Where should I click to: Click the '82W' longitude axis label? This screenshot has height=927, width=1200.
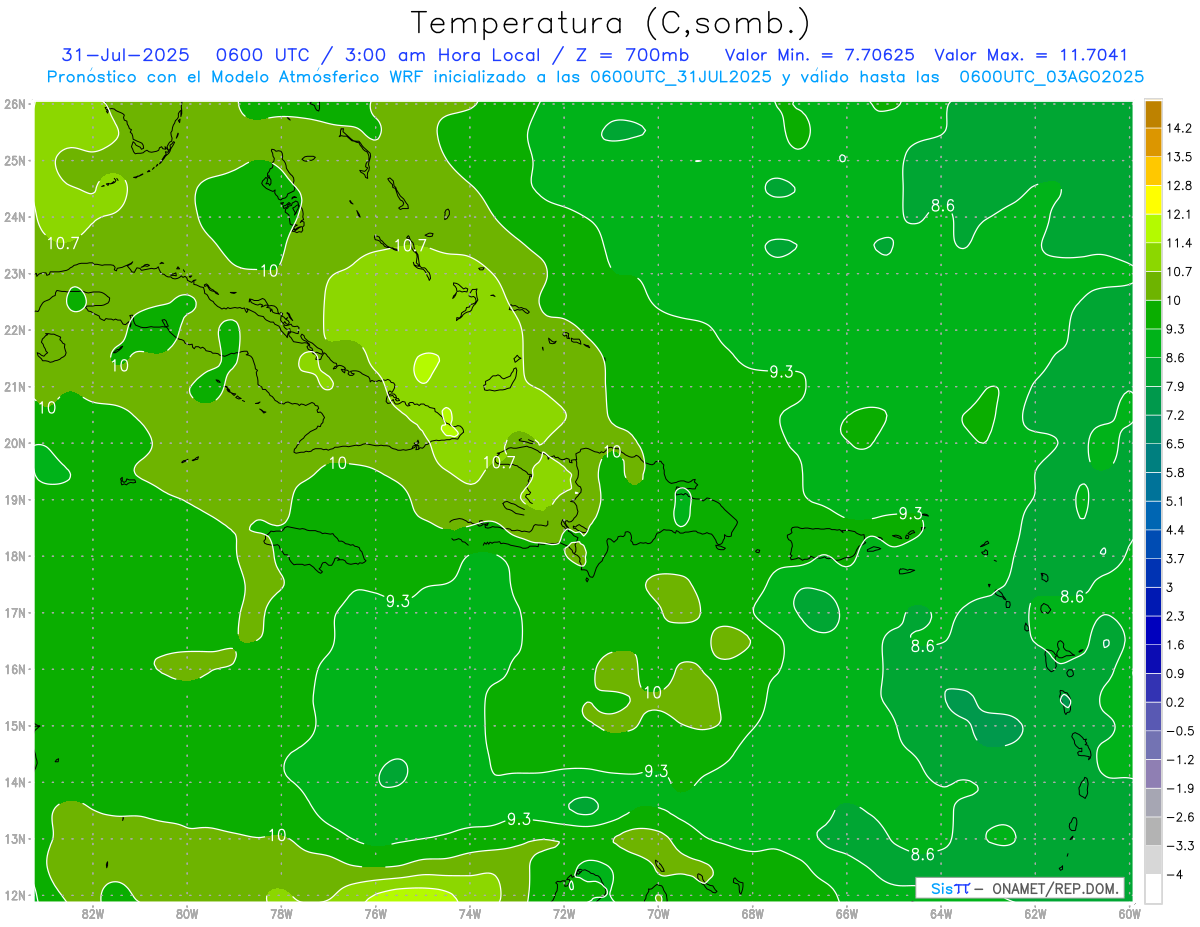tap(92, 913)
